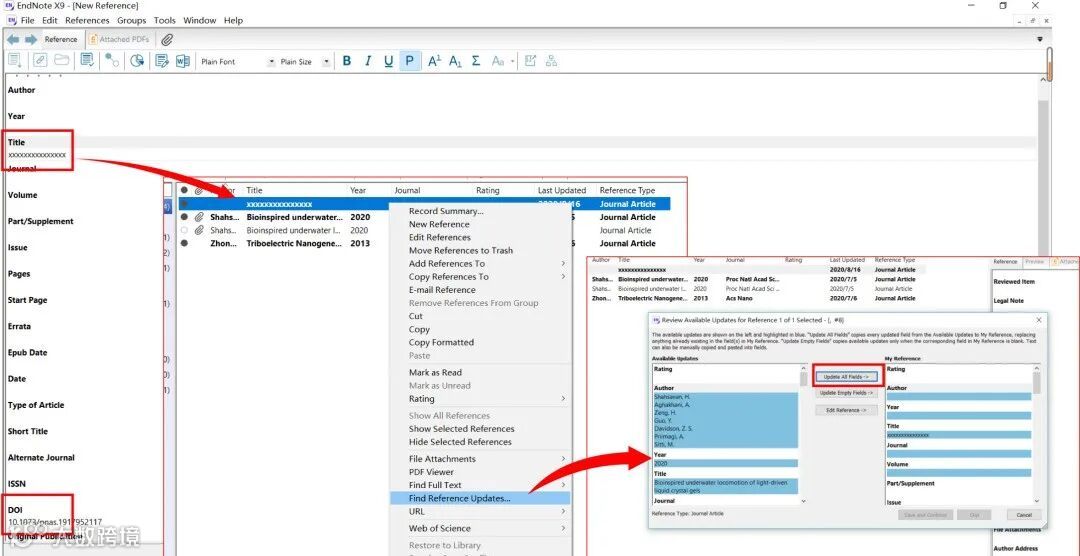Viewport: 1080px width, 556px height.
Task: Choose Copy Formatted in context menu
Action: (x=442, y=342)
